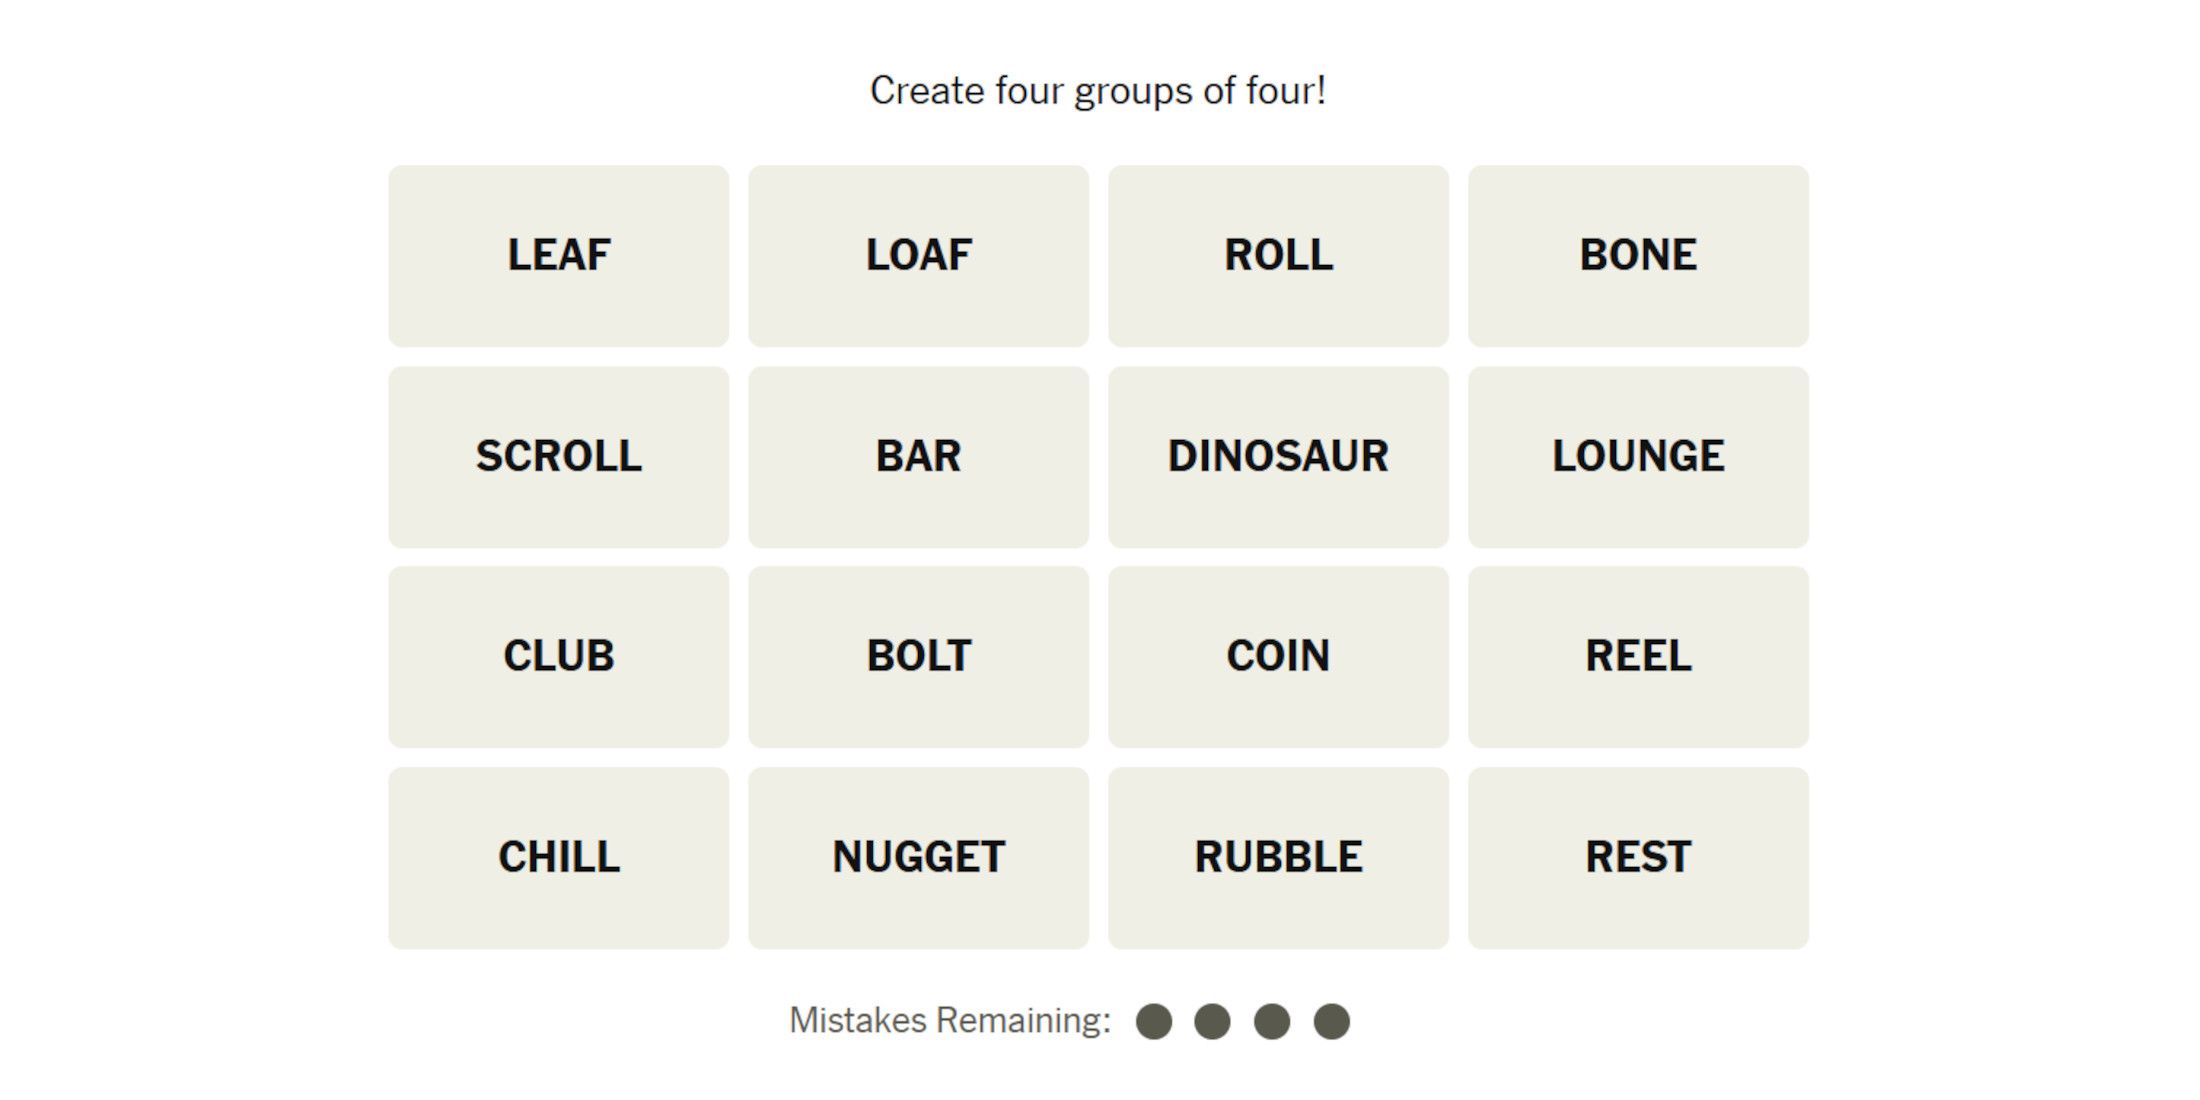
Task: Select the REST word card
Action: [1638, 858]
